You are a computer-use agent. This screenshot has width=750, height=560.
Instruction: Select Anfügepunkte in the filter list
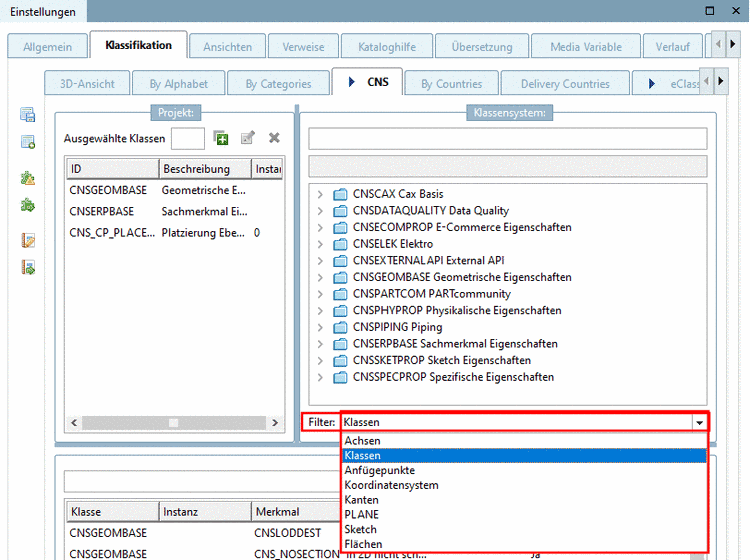[525, 470]
